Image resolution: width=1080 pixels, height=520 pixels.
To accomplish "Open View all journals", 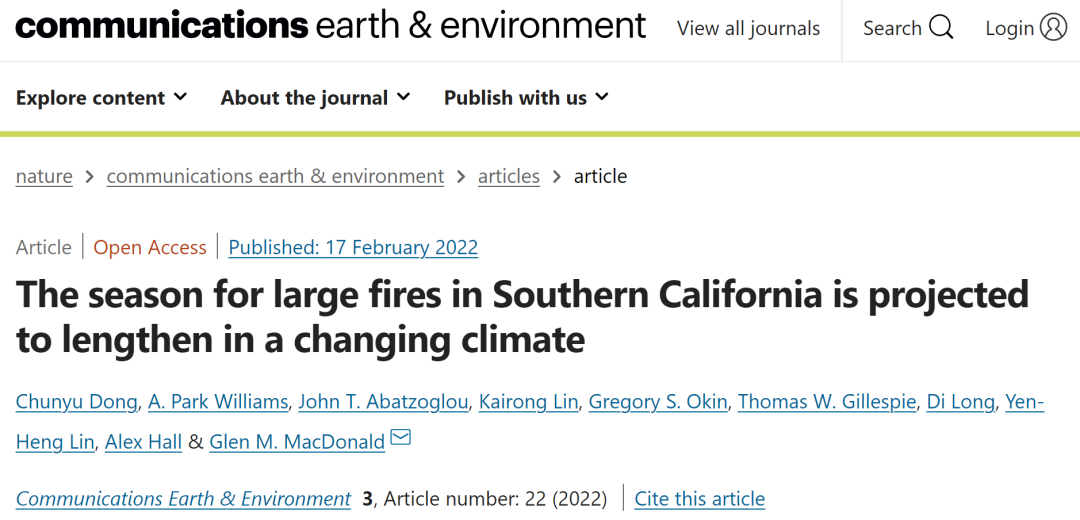I will (x=748, y=28).
